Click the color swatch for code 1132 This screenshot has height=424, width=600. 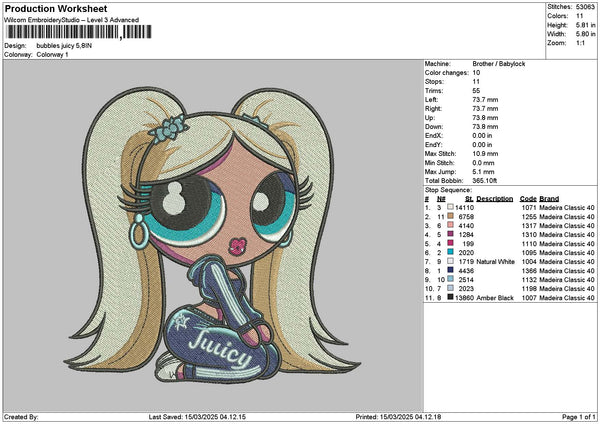click(450, 279)
